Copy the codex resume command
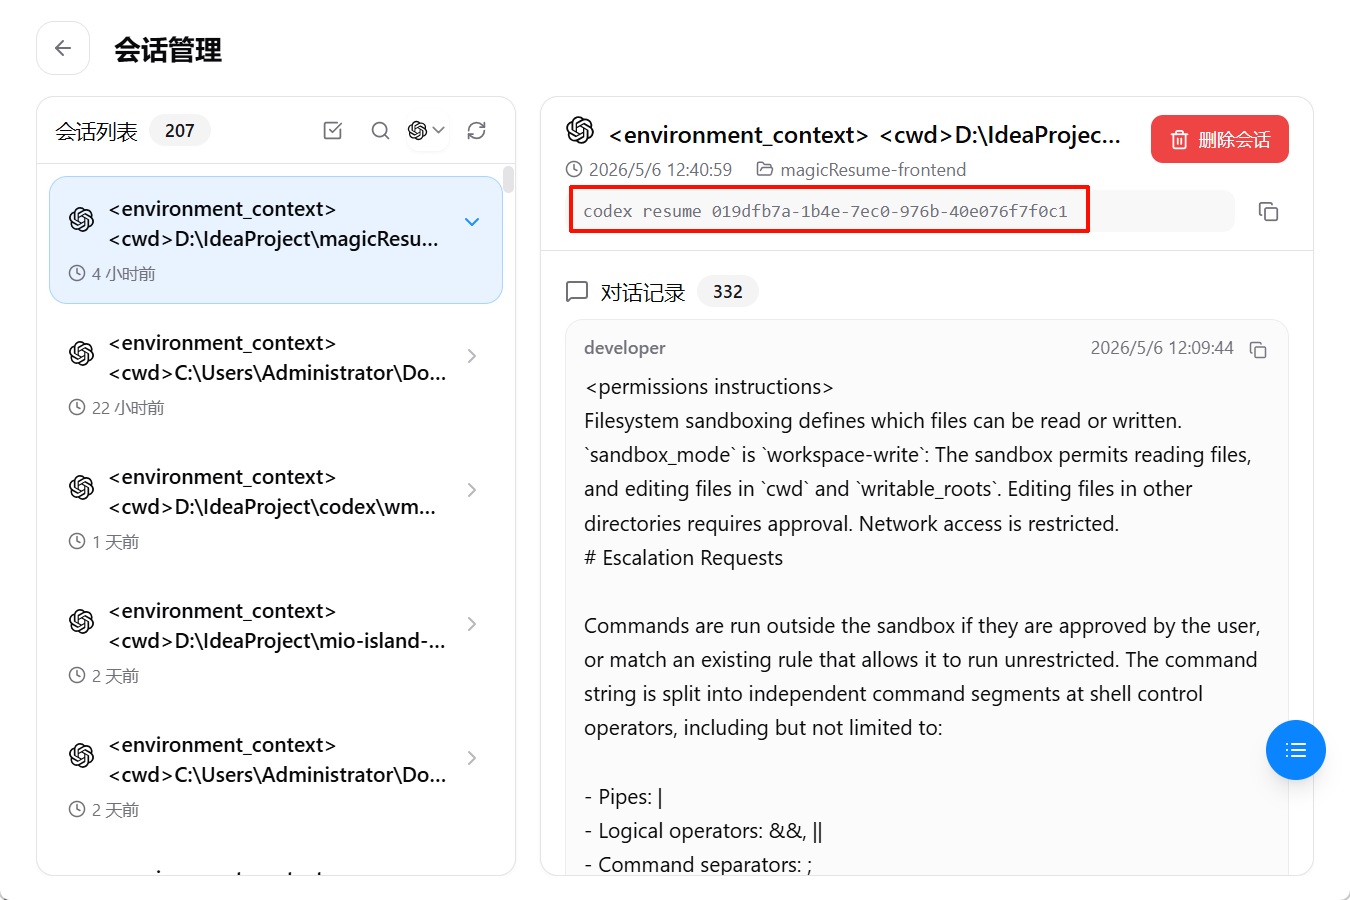 [x=1268, y=211]
